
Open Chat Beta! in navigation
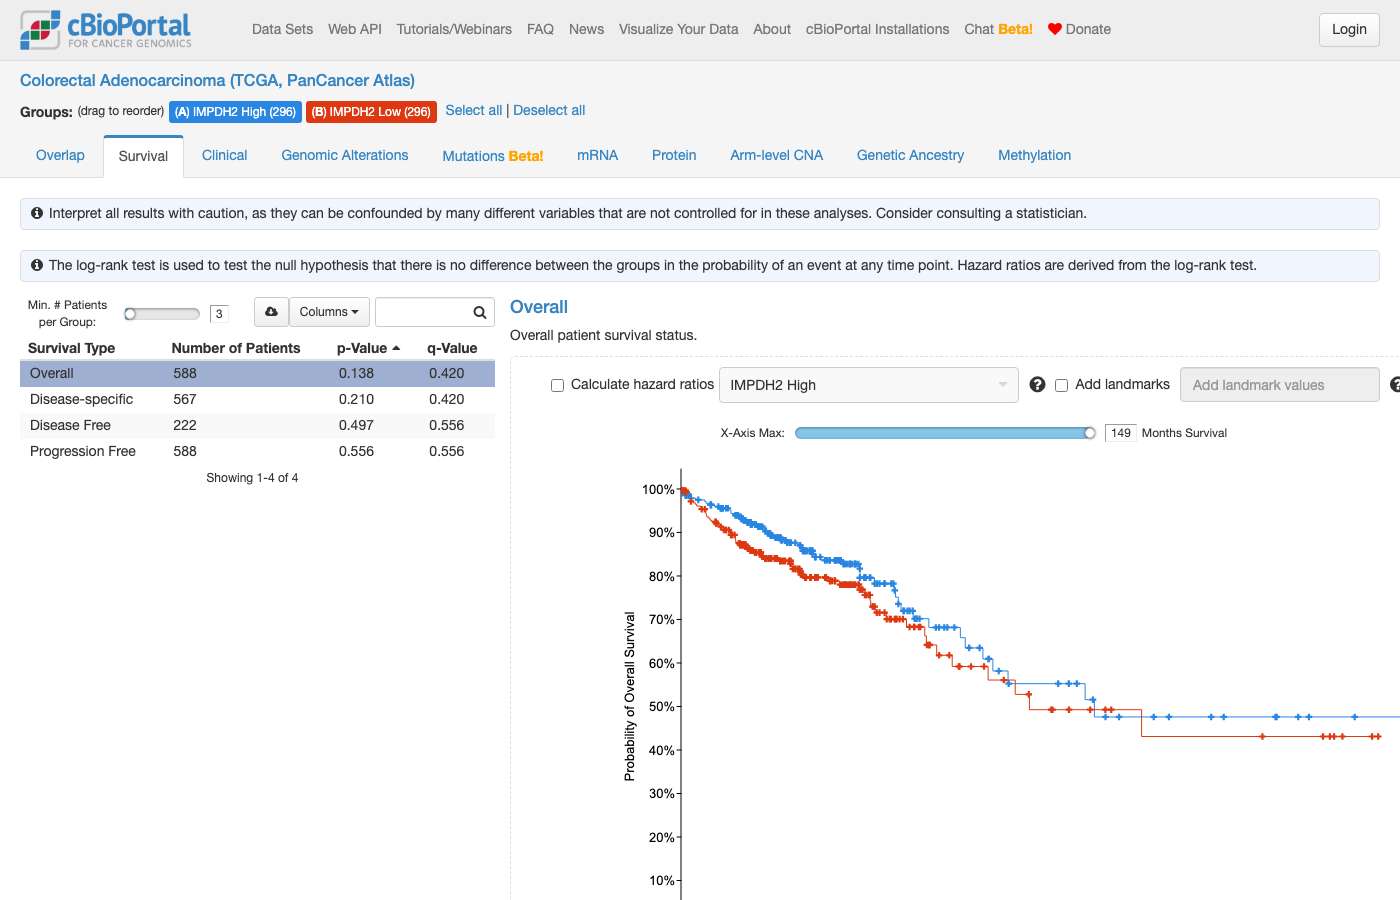(x=998, y=29)
